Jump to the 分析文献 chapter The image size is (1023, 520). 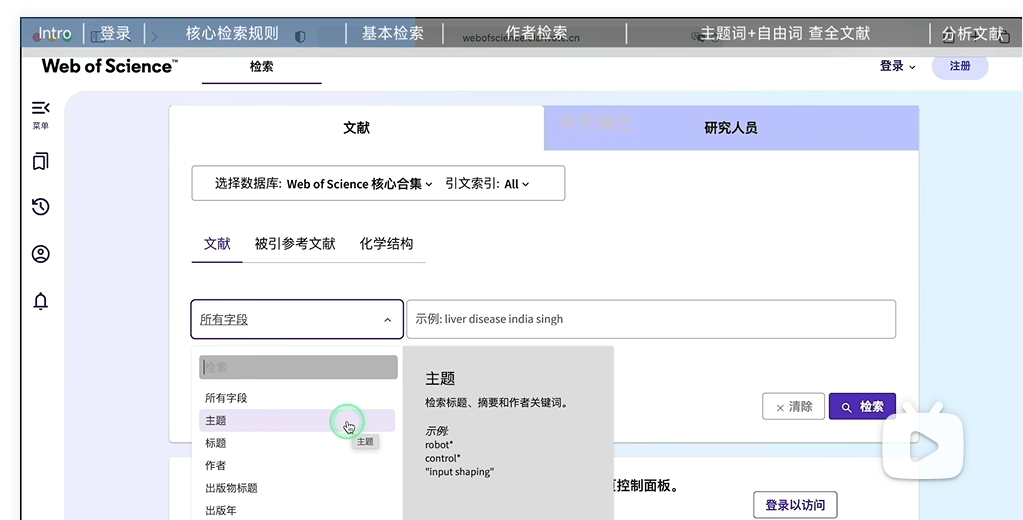tap(973, 33)
